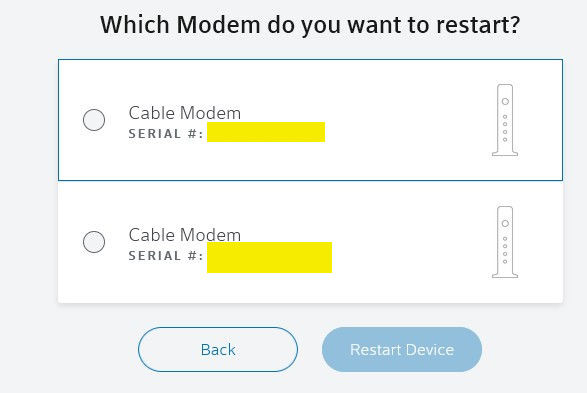Click the "Which Modem do you want to restart?" heading
587x393 pixels.
310,25
